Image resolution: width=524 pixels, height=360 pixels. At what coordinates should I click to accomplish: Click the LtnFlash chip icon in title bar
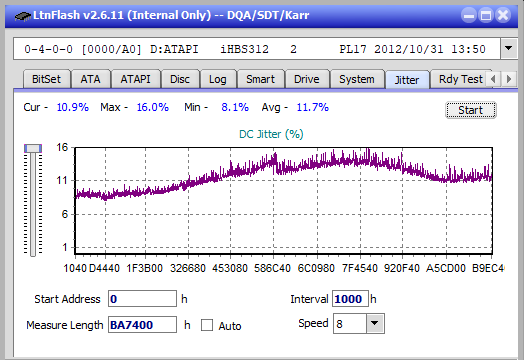click(x=23, y=16)
